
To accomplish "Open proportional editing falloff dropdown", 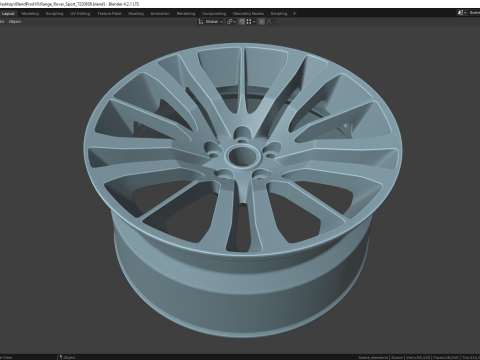I will (270, 22).
